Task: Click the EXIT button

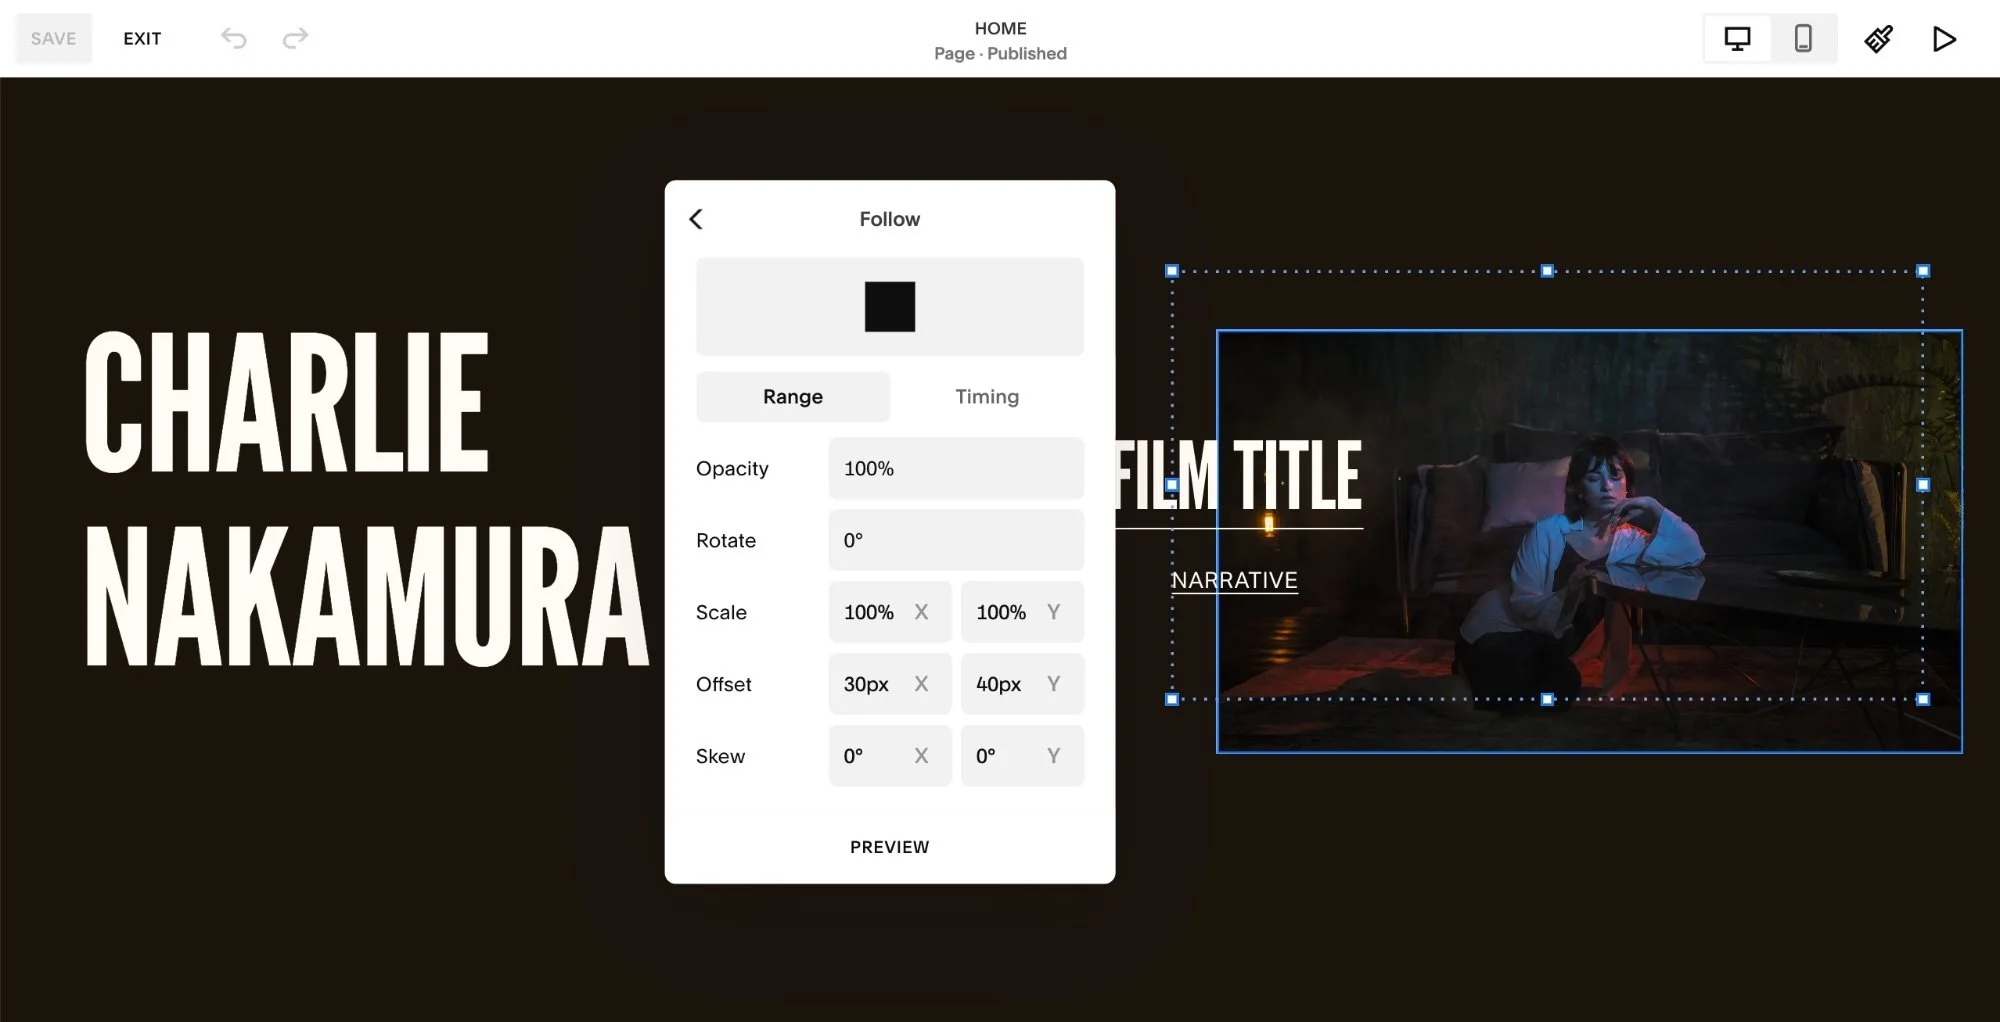Action: click(142, 39)
